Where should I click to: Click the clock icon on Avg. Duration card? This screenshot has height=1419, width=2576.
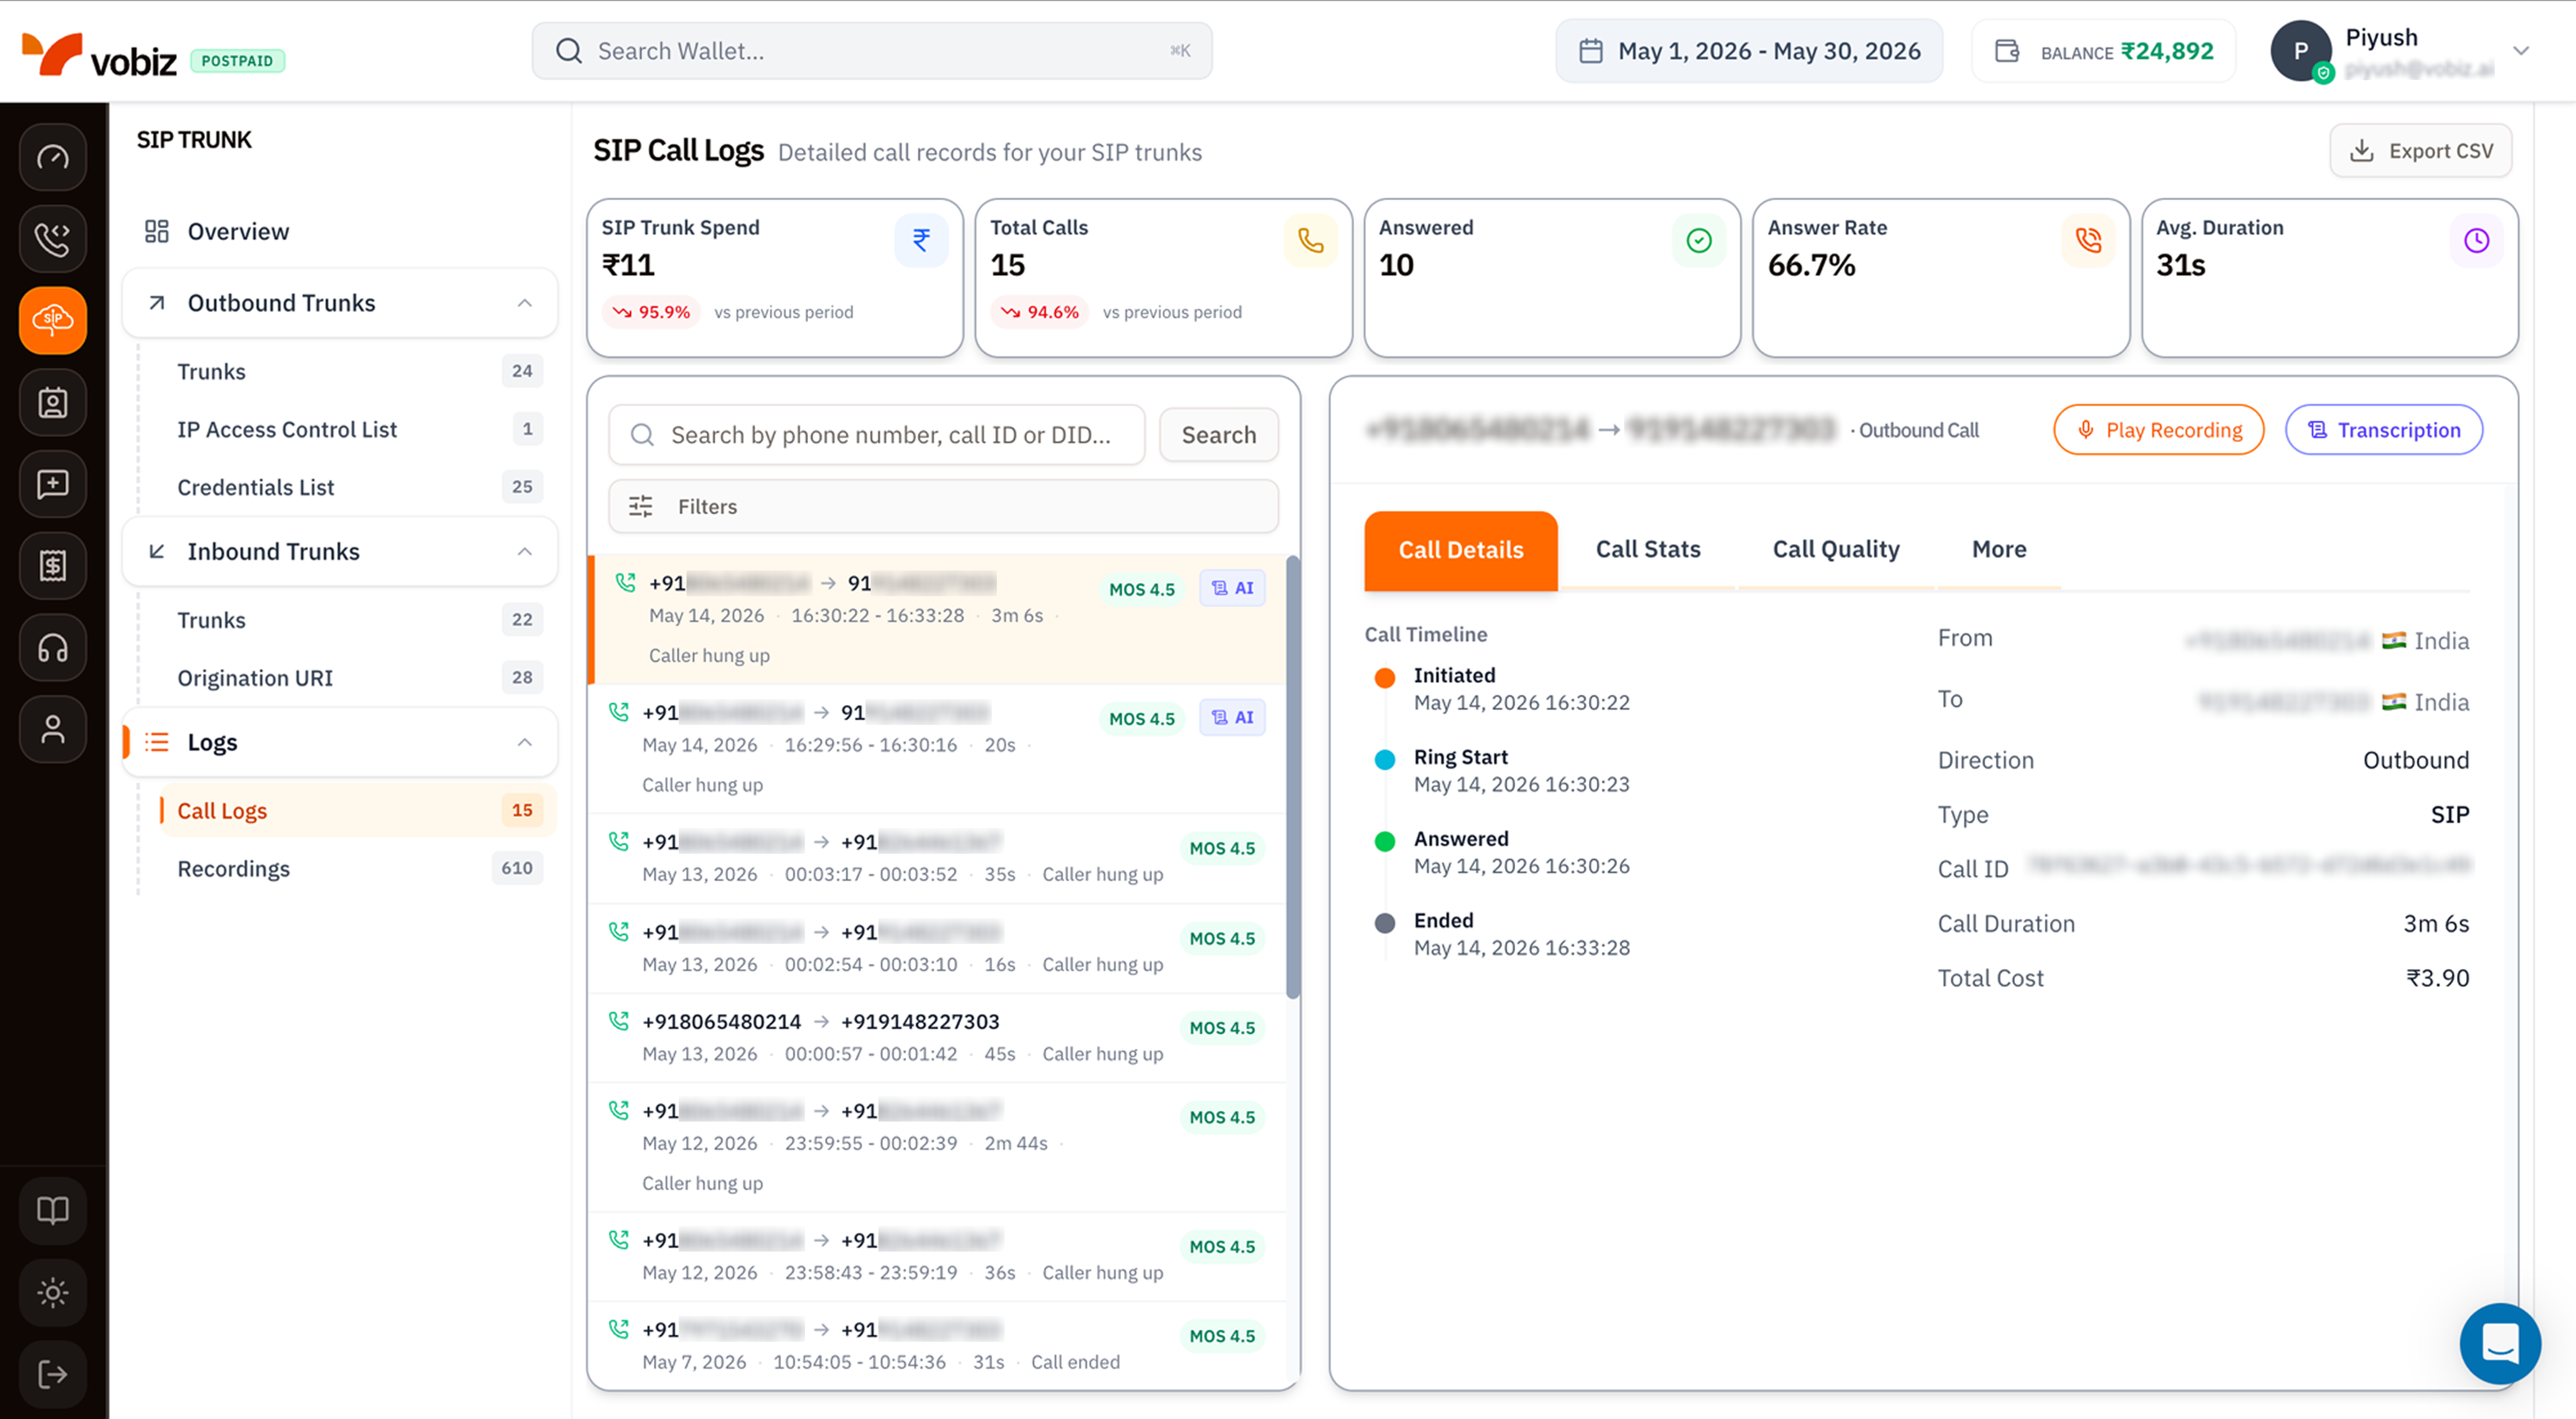[x=2476, y=240]
